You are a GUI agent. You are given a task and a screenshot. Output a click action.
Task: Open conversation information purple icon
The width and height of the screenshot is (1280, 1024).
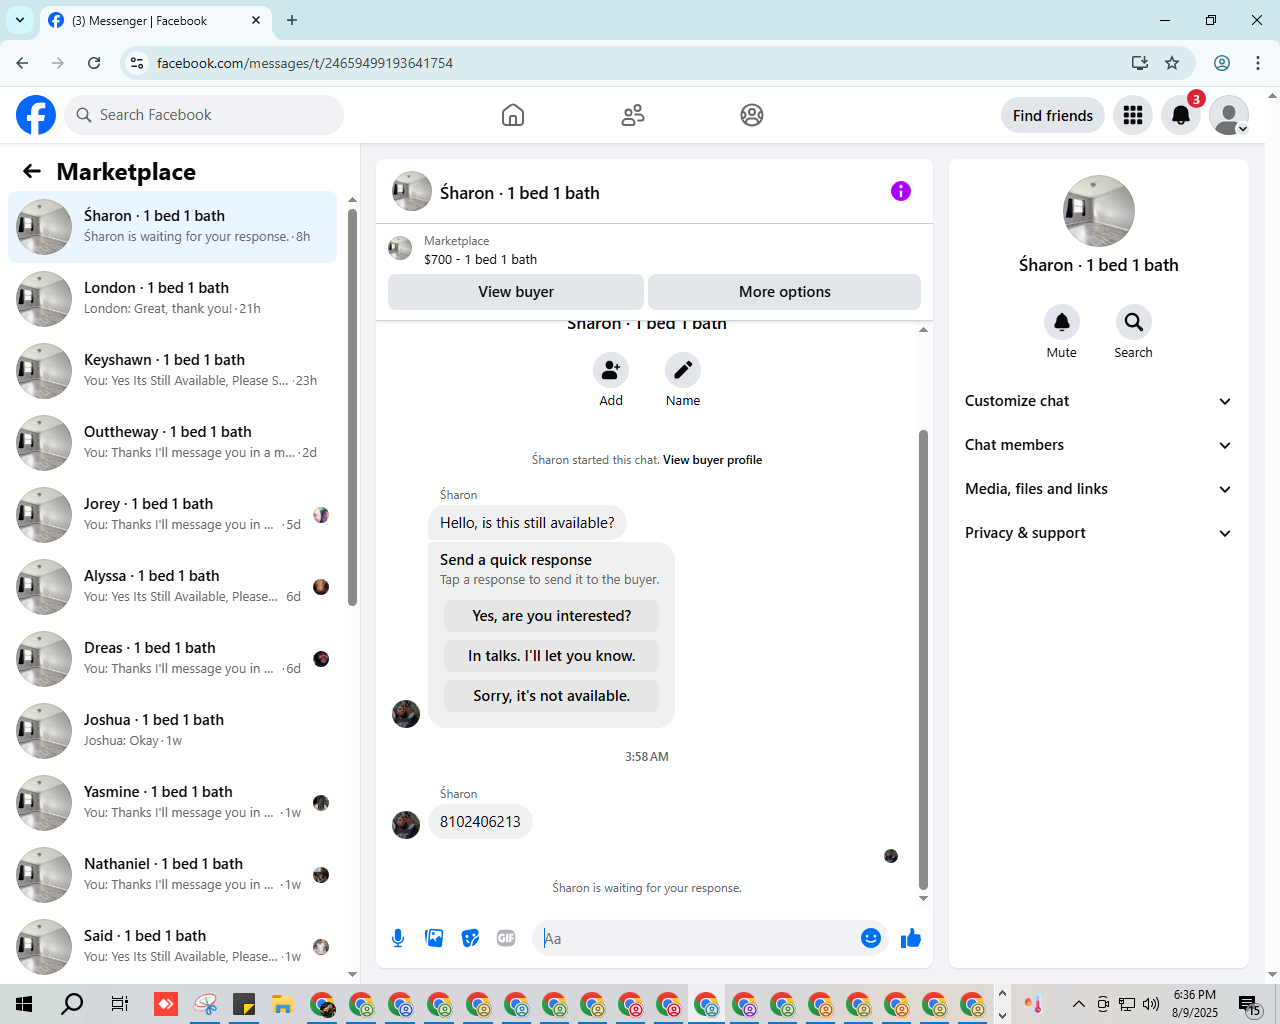click(901, 191)
